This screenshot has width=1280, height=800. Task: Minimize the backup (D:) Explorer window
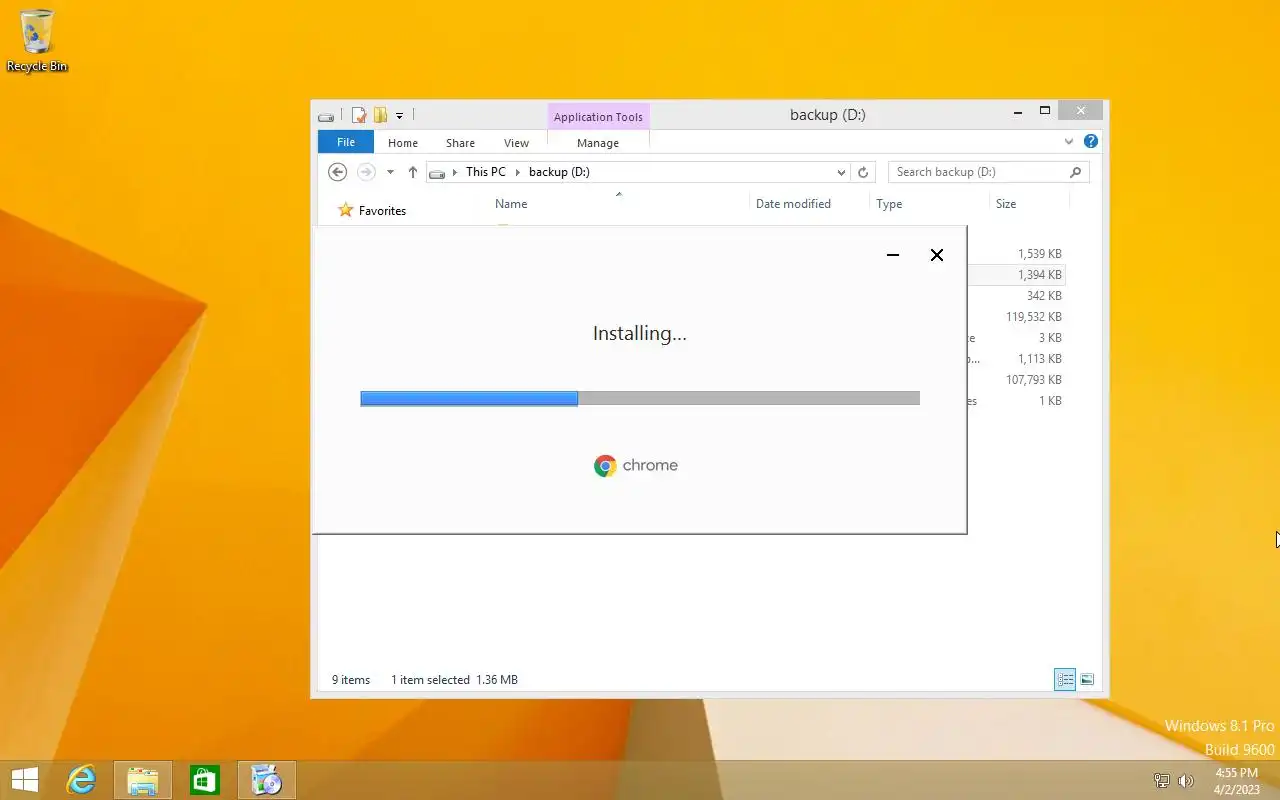1017,111
